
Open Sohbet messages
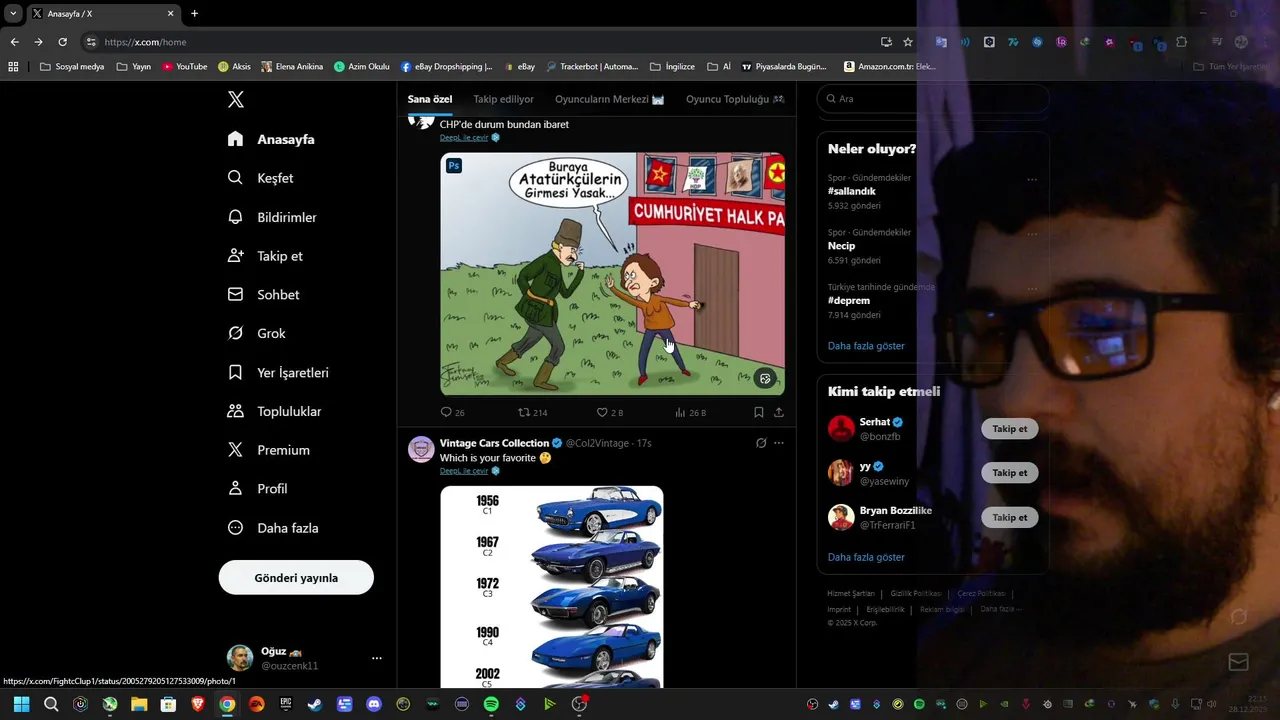click(x=263, y=295)
